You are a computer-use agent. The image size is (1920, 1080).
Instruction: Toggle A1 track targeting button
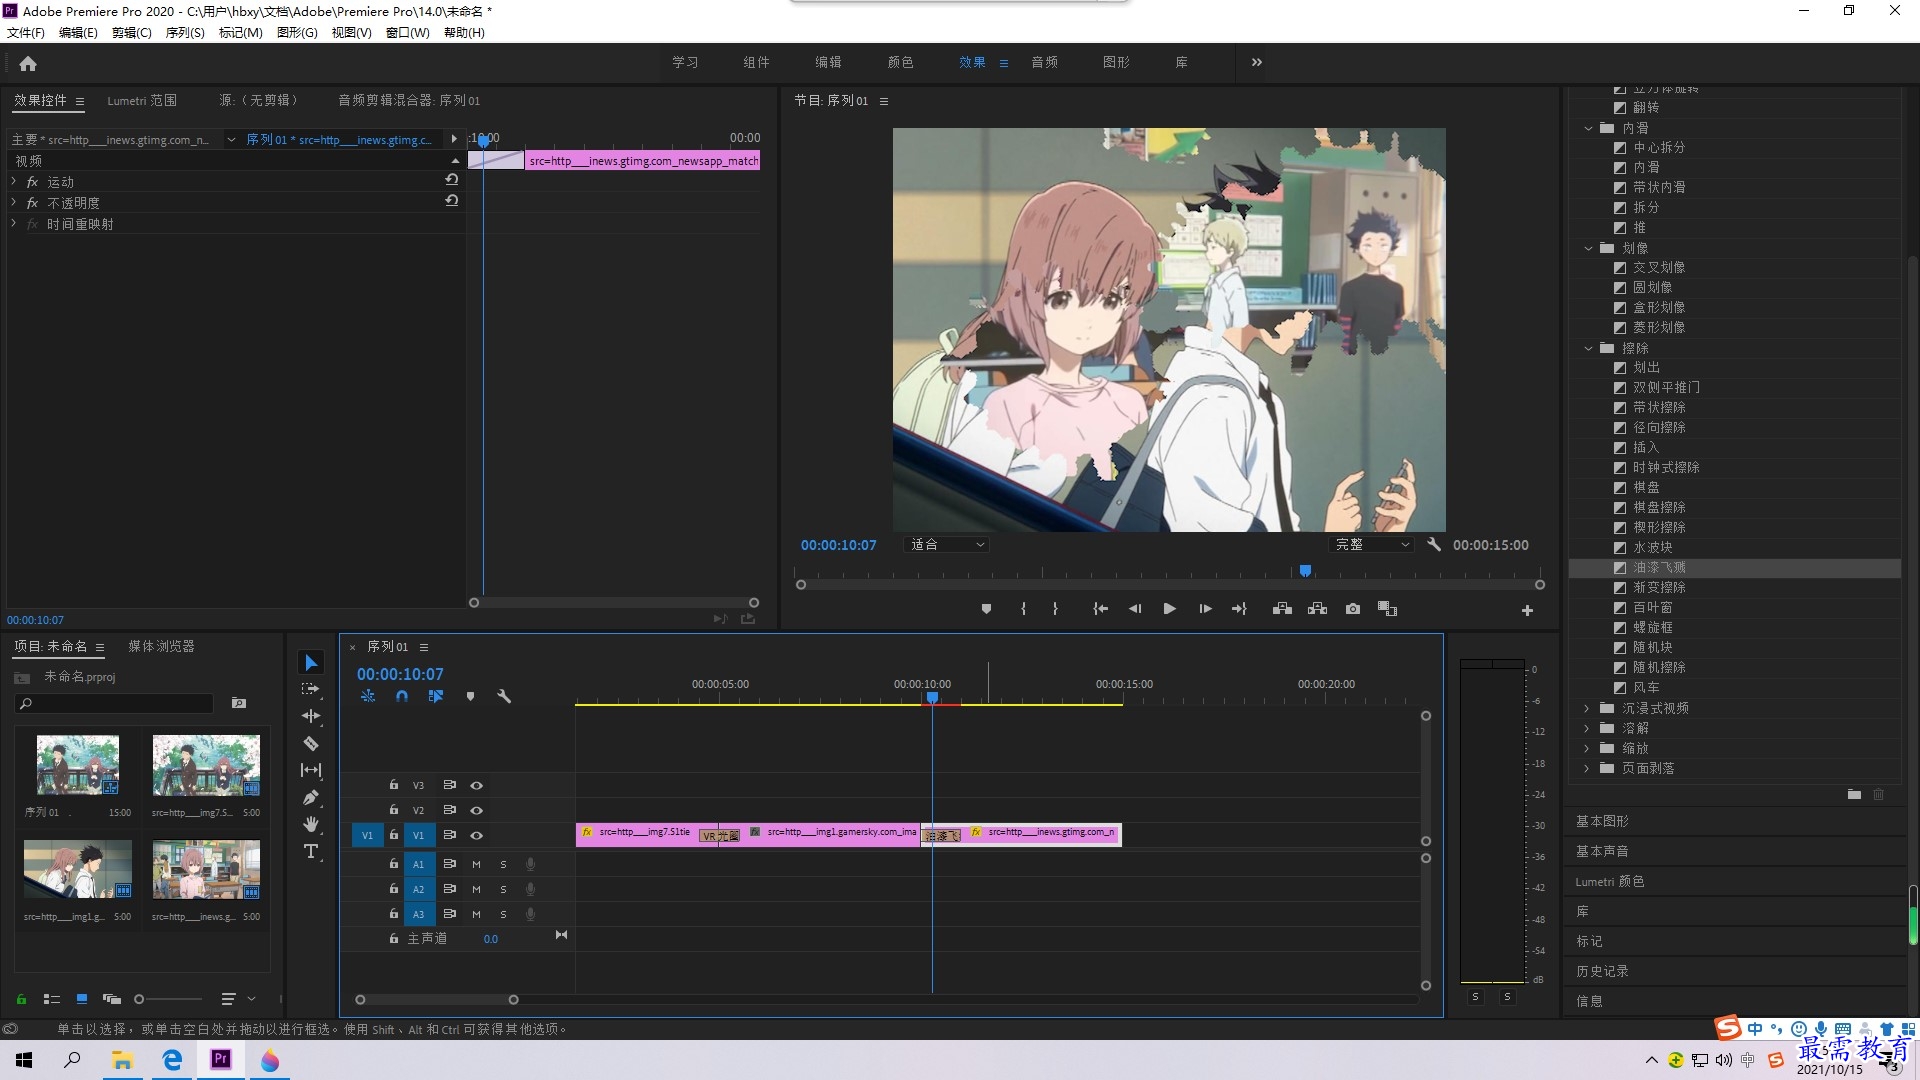tap(419, 864)
